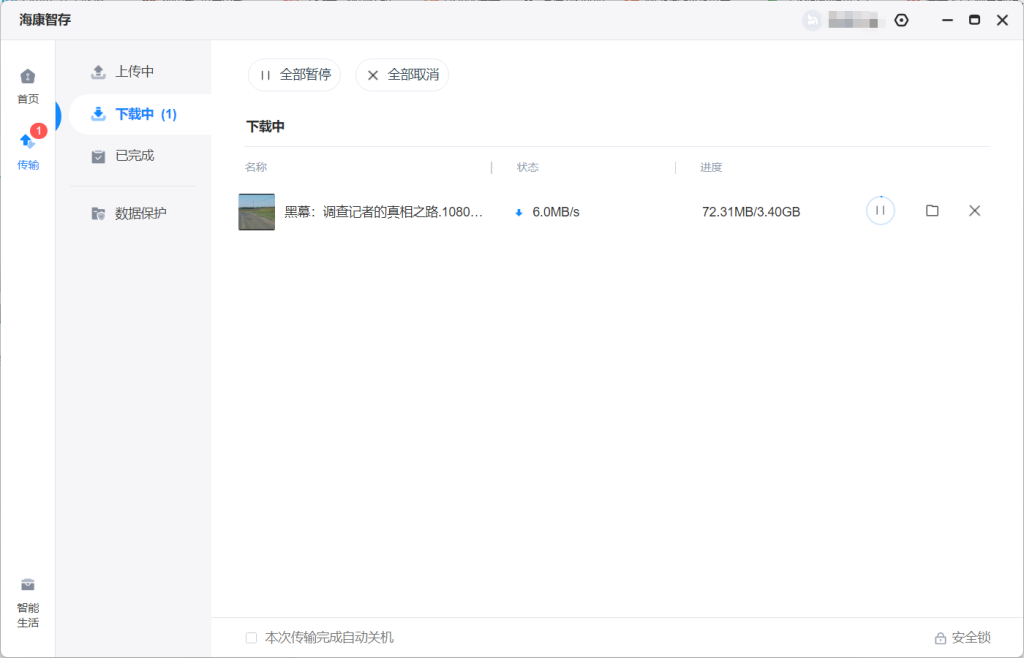1024x658 pixels.
Task: Click the 安全锁 security lock icon
Action: pyautogui.click(x=962, y=638)
